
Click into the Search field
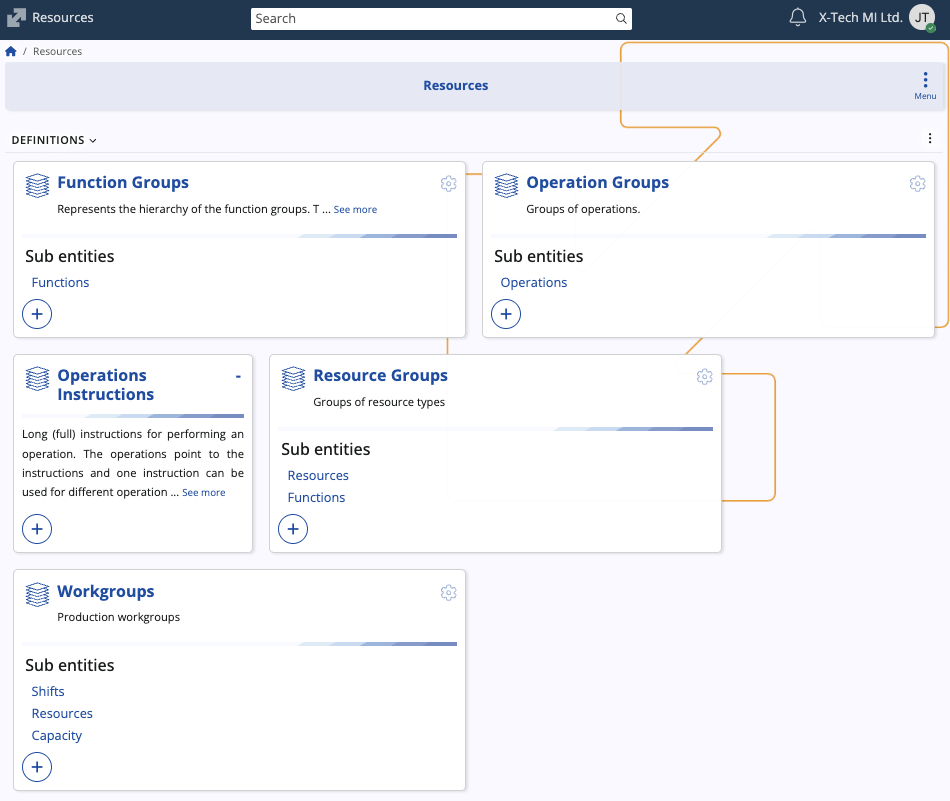point(432,19)
